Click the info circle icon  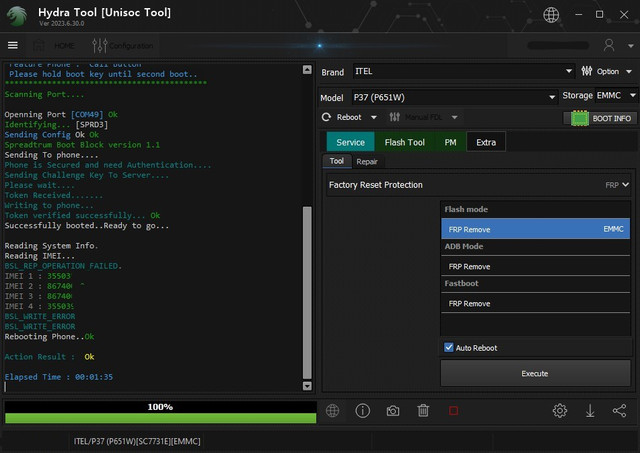pos(362,411)
